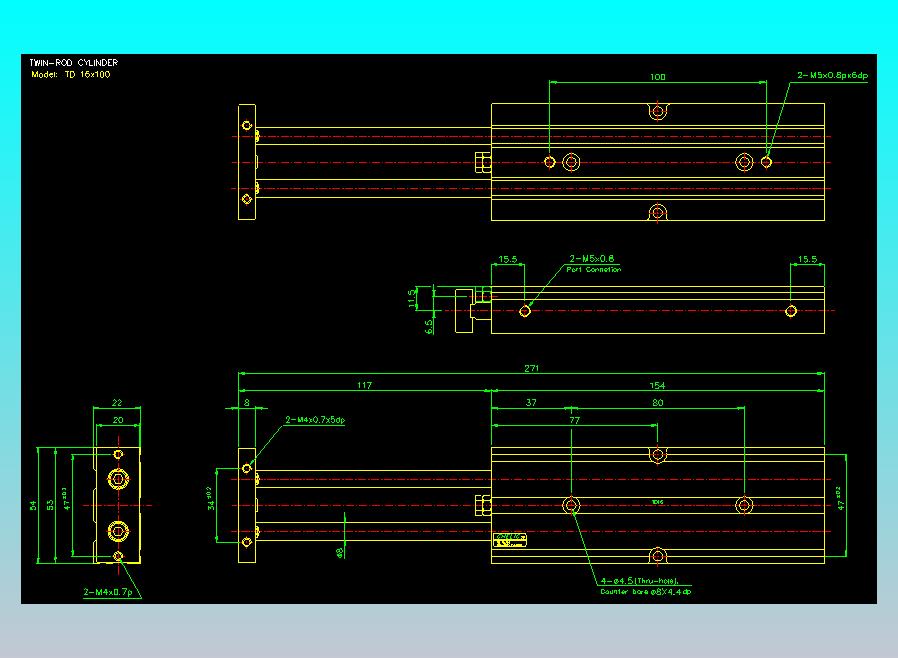Image resolution: width=898 pixels, height=658 pixels.
Task: Click the 22 width dimension on end view
Action: pos(117,403)
